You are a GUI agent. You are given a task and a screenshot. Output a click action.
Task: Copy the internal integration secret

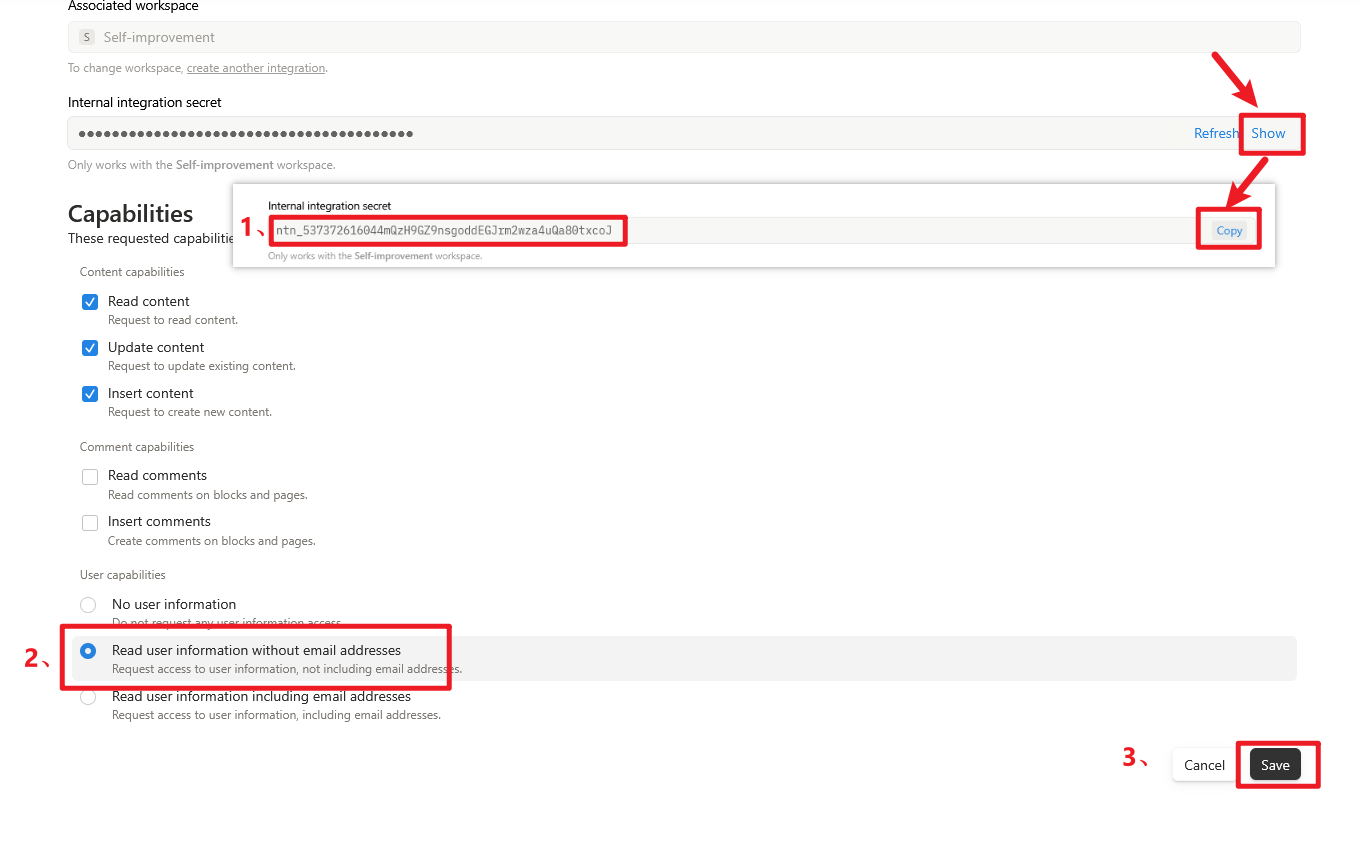1229,230
